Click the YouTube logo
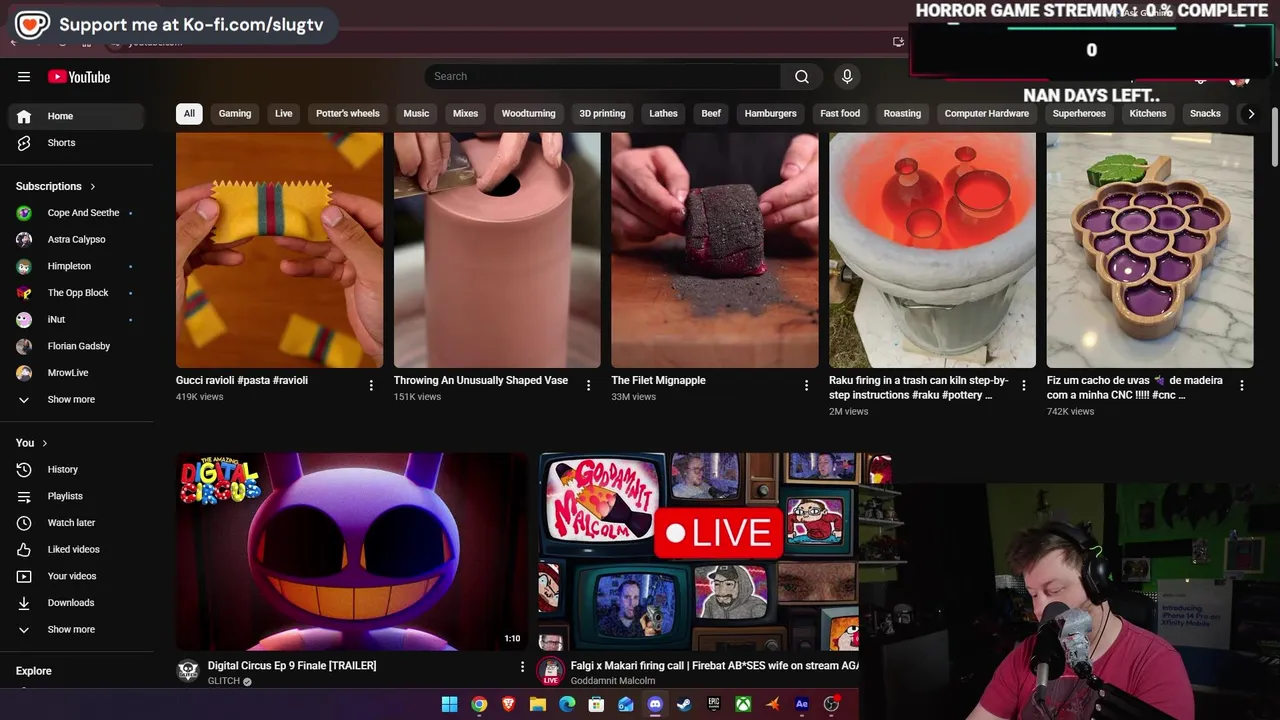 coord(79,77)
